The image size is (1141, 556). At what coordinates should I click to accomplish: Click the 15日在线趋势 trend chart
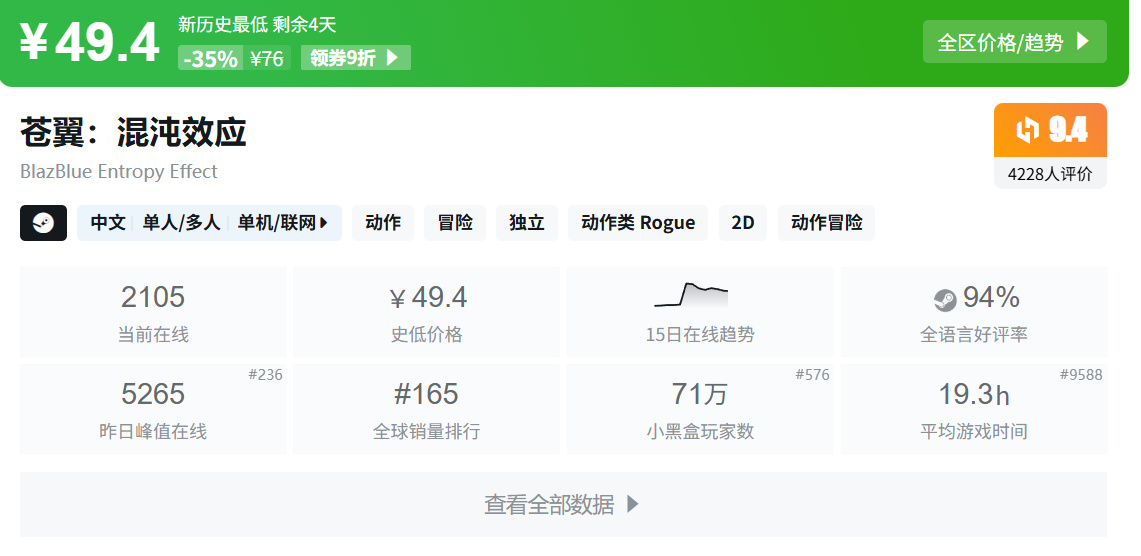[700, 311]
